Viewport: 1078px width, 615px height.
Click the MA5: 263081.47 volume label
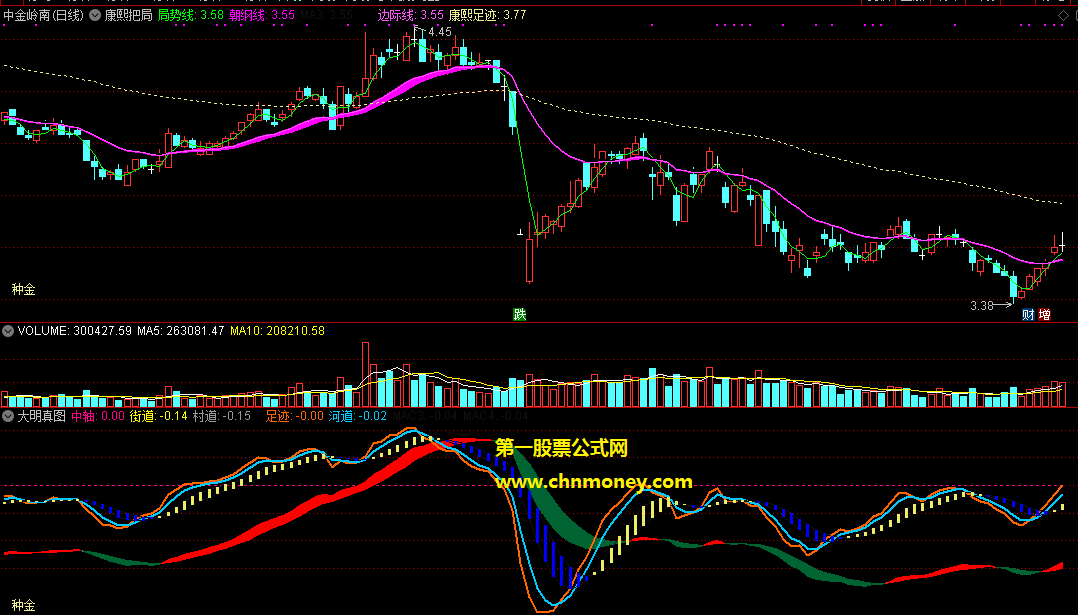pyautogui.click(x=181, y=331)
